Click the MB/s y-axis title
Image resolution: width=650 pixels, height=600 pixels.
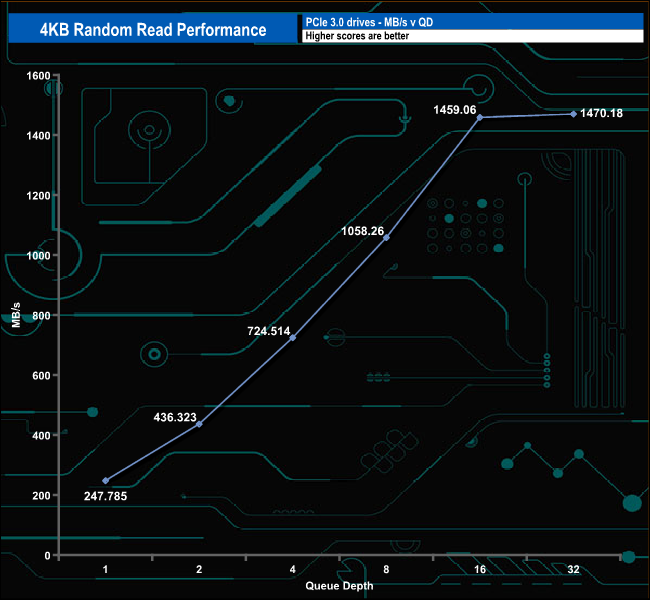[17, 316]
